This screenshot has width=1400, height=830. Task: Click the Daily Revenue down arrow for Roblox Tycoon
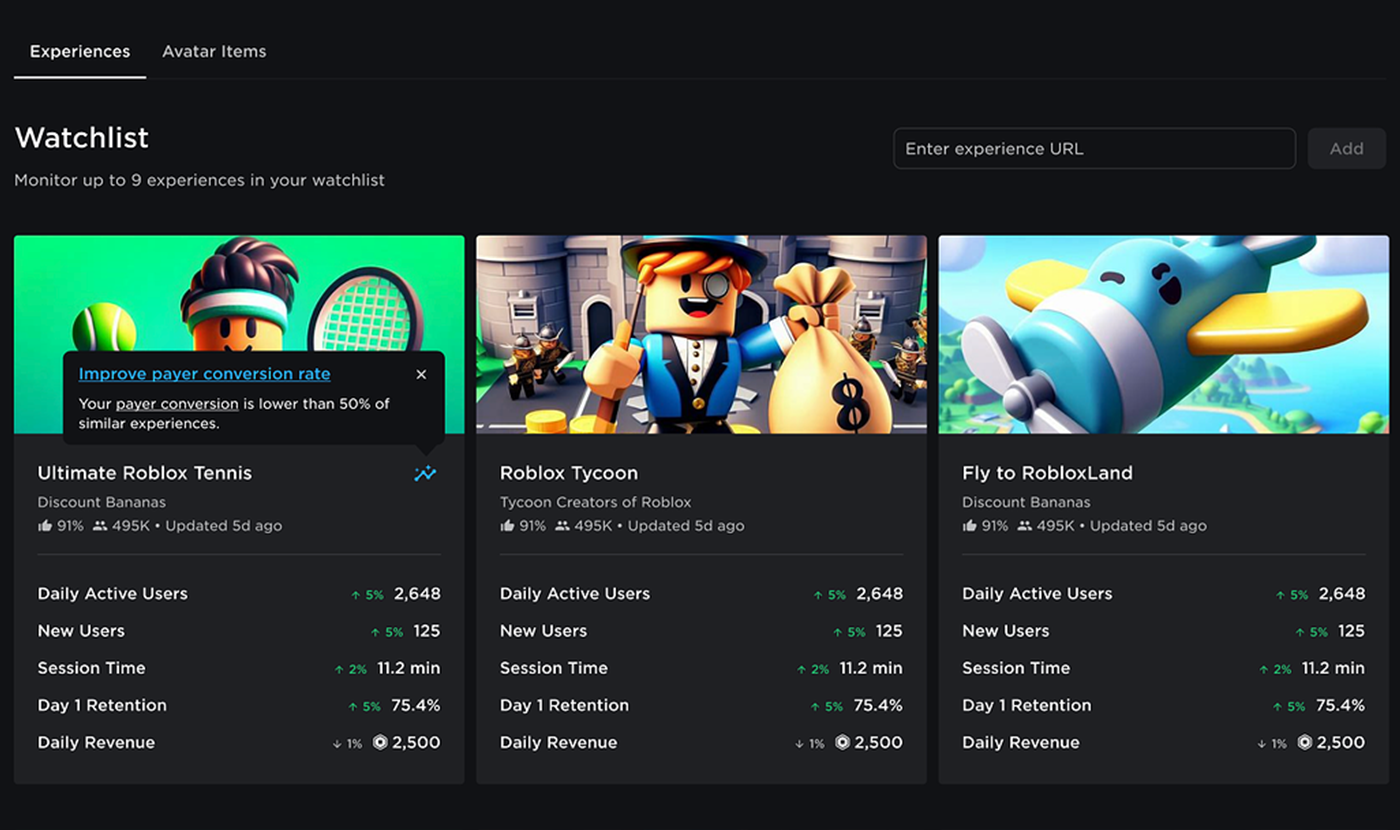tap(798, 744)
